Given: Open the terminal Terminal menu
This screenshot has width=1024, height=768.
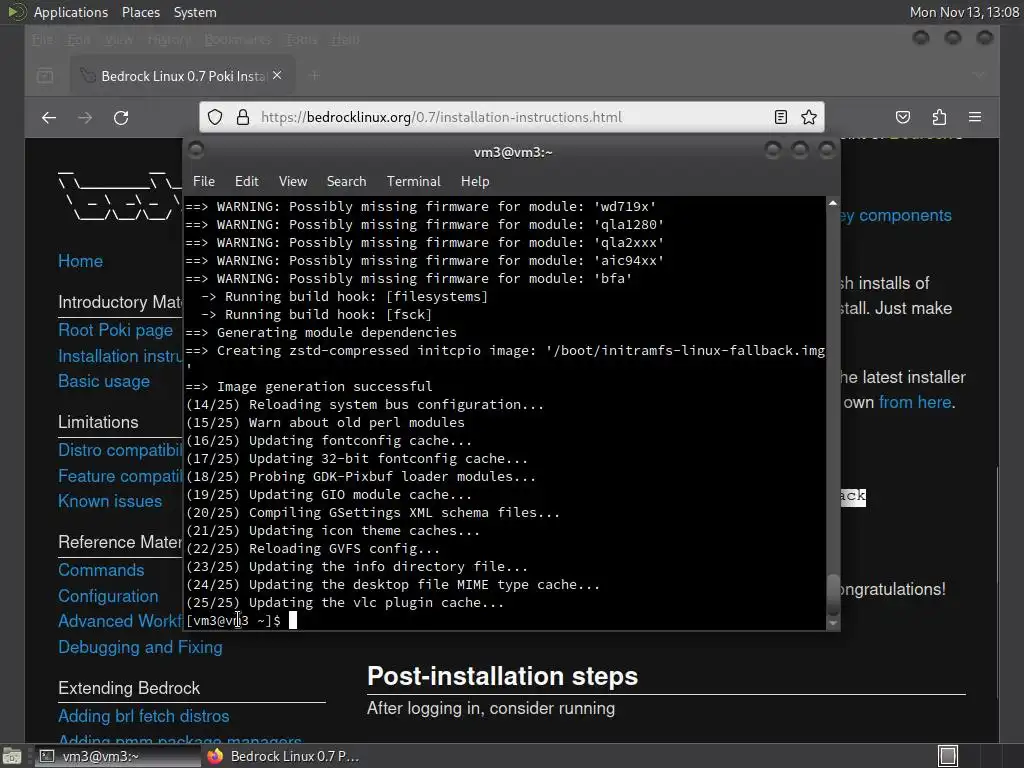Looking at the screenshot, I should 413,182.
